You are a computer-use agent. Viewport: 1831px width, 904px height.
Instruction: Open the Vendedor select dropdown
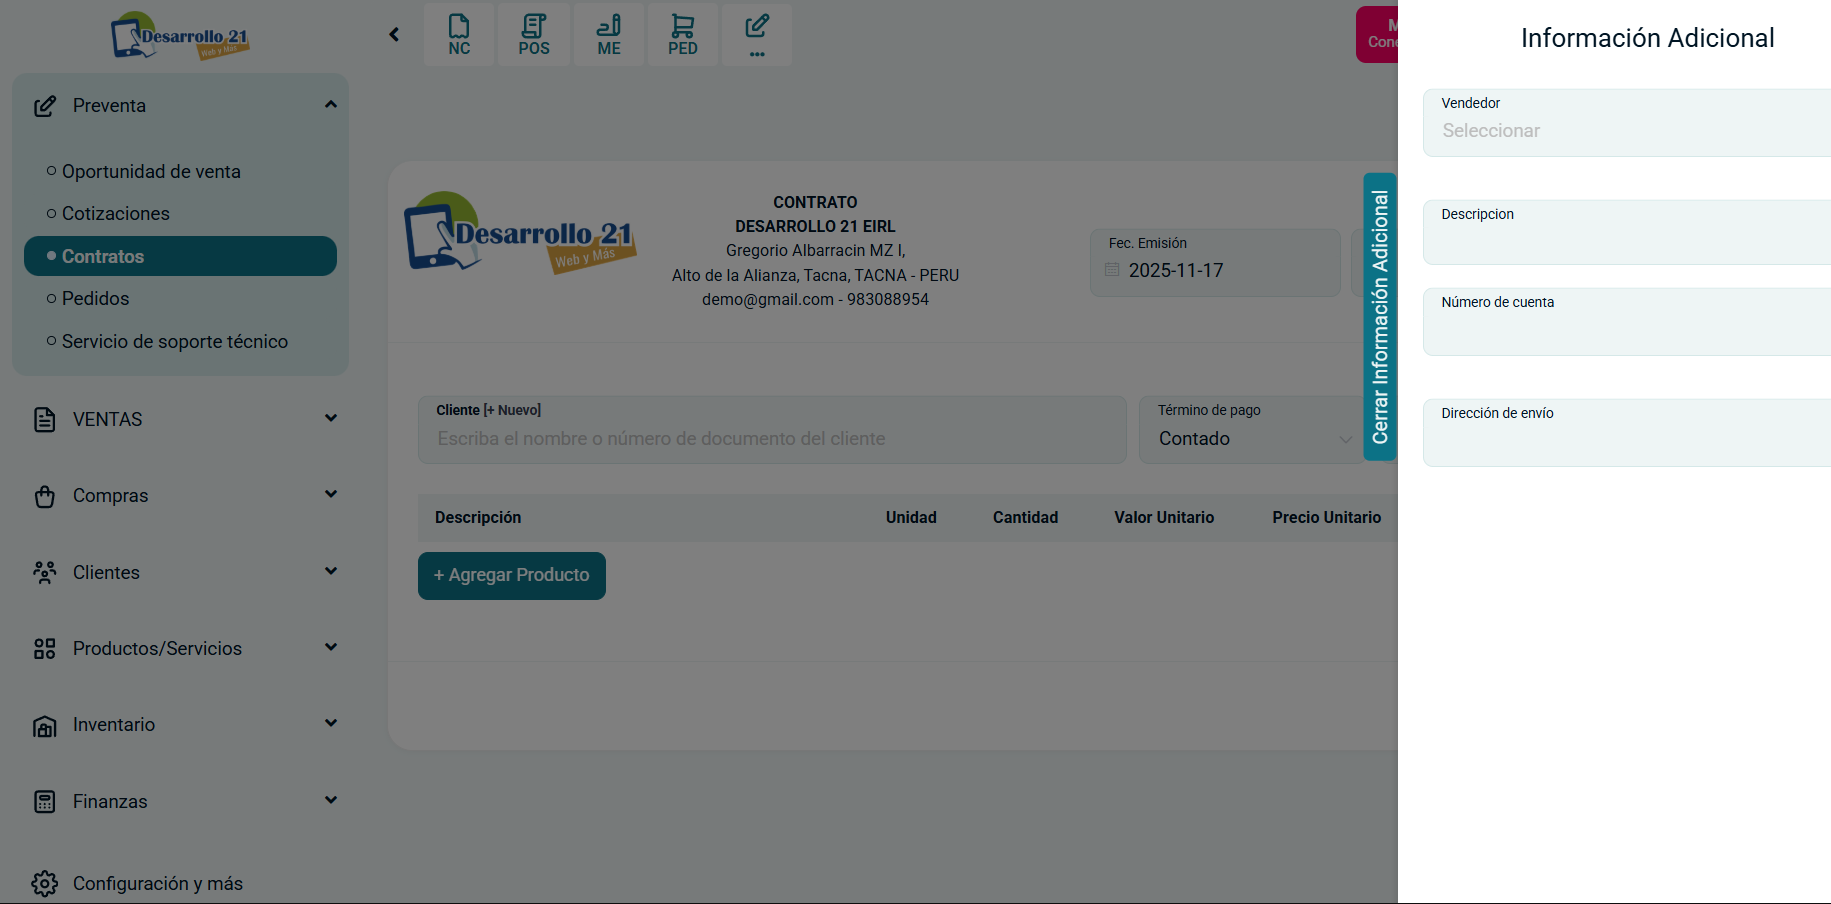pyautogui.click(x=1626, y=131)
